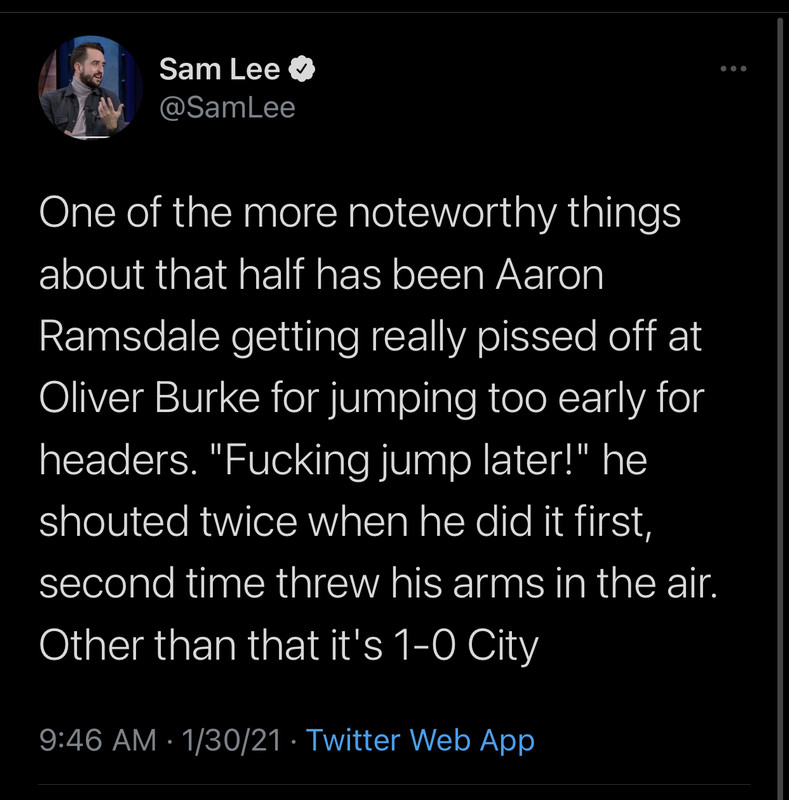Click the verified checkmark badge
This screenshot has width=789, height=800.
pos(302,69)
